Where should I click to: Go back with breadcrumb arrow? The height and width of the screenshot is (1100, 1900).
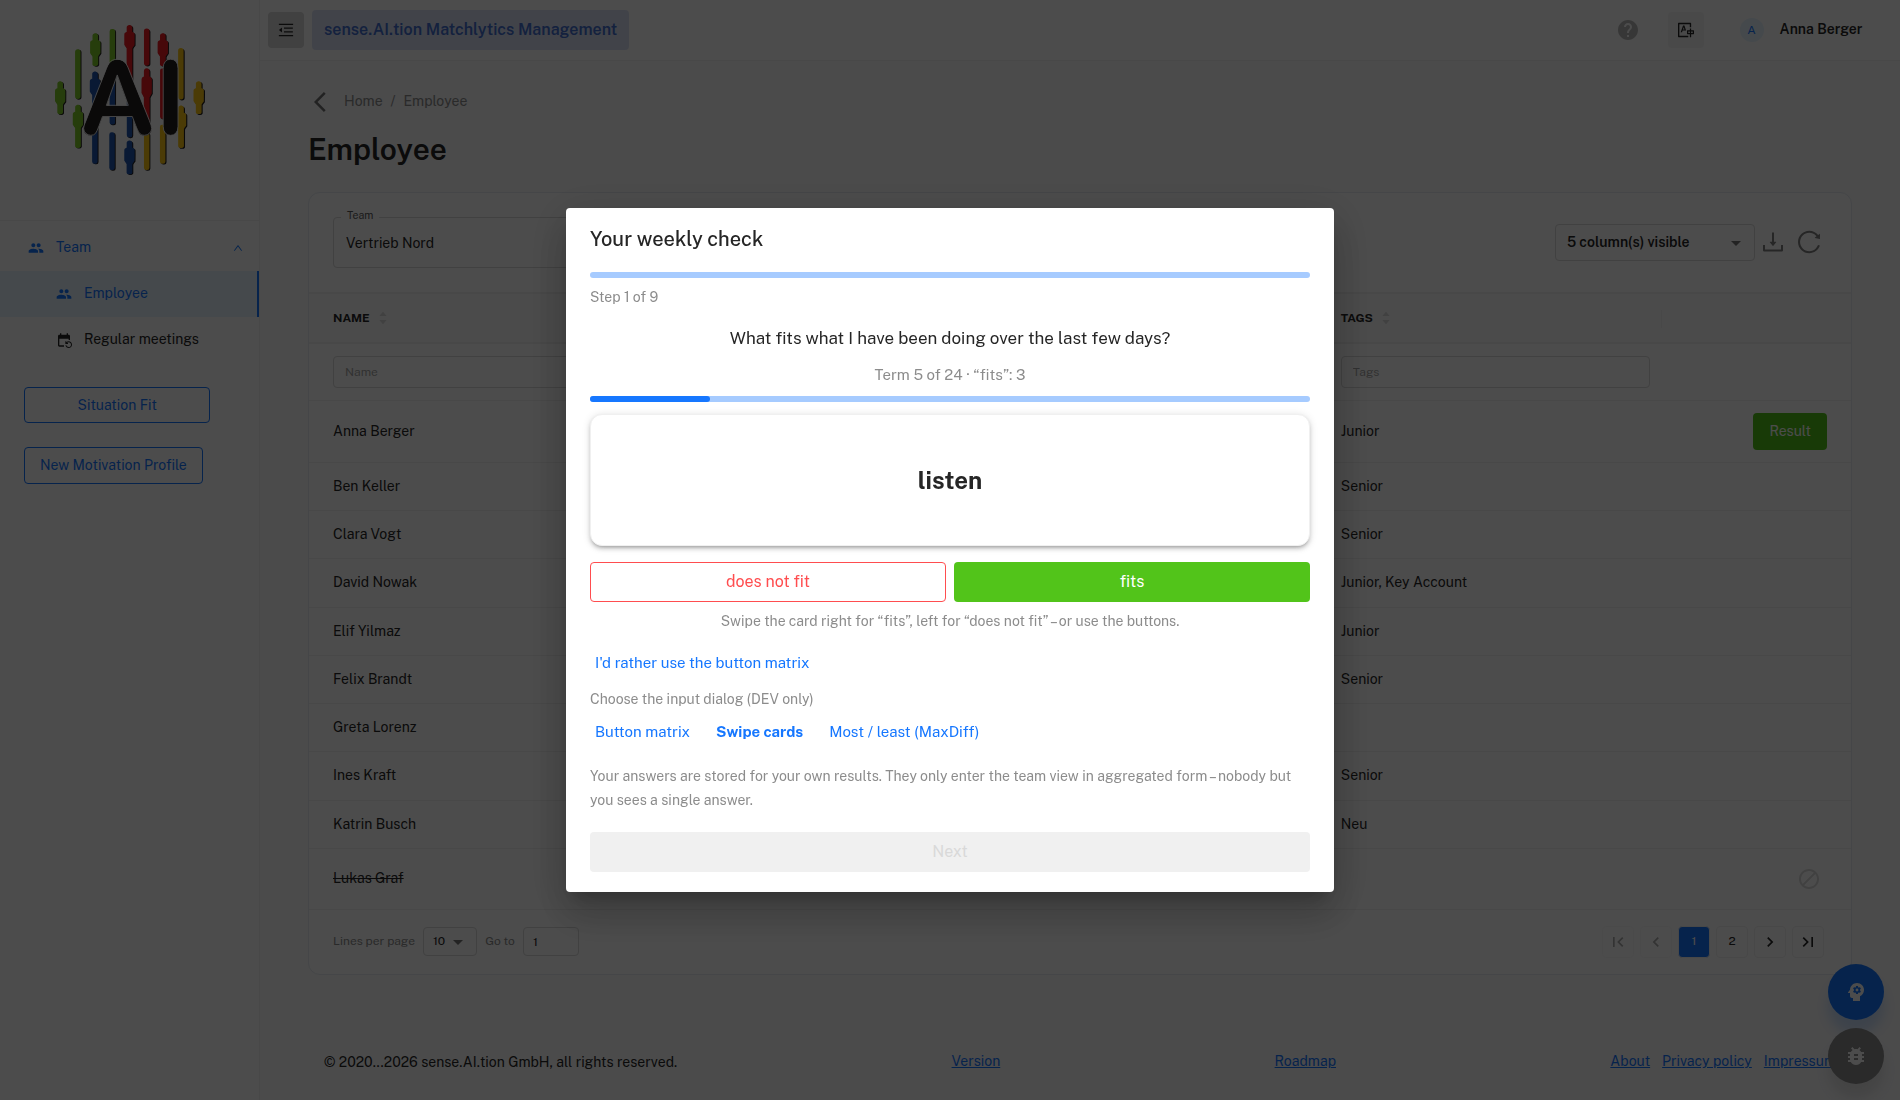320,102
